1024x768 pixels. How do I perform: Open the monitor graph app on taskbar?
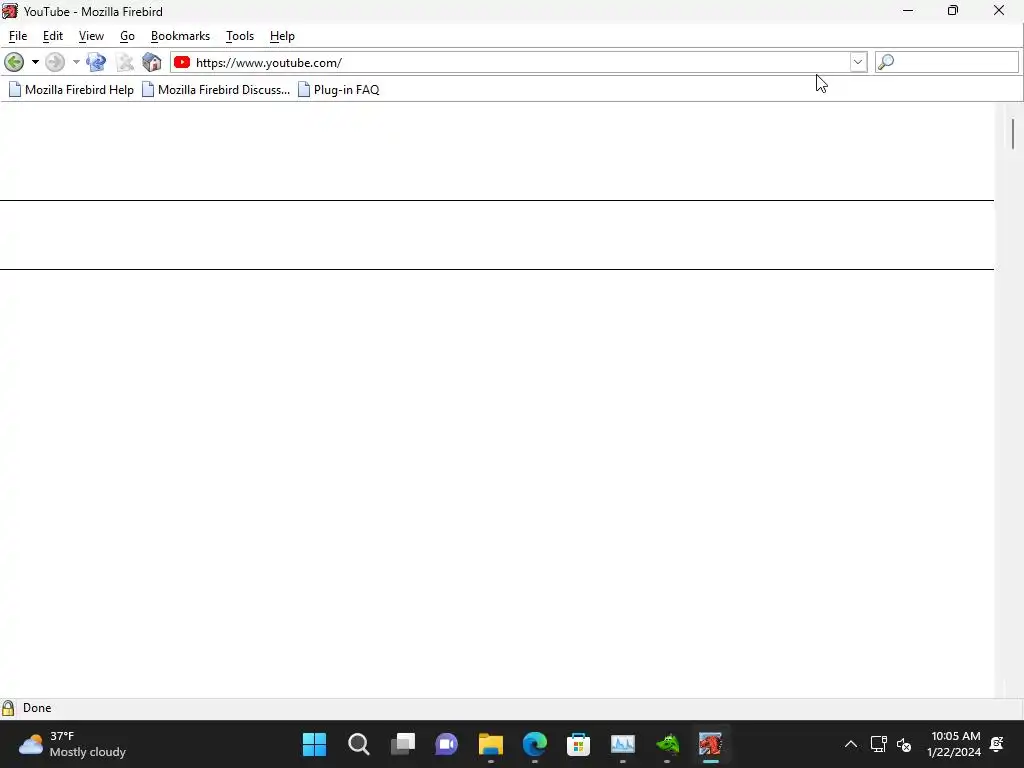click(x=622, y=744)
